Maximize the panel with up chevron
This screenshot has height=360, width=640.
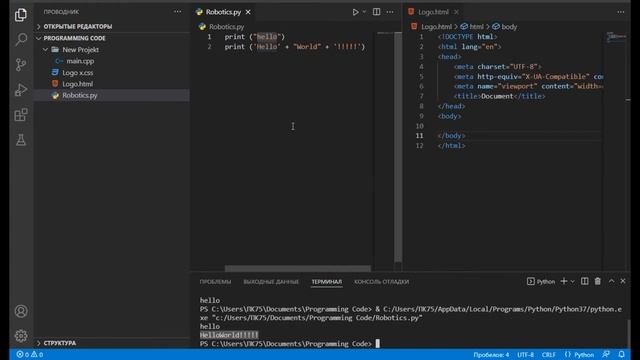click(611, 281)
